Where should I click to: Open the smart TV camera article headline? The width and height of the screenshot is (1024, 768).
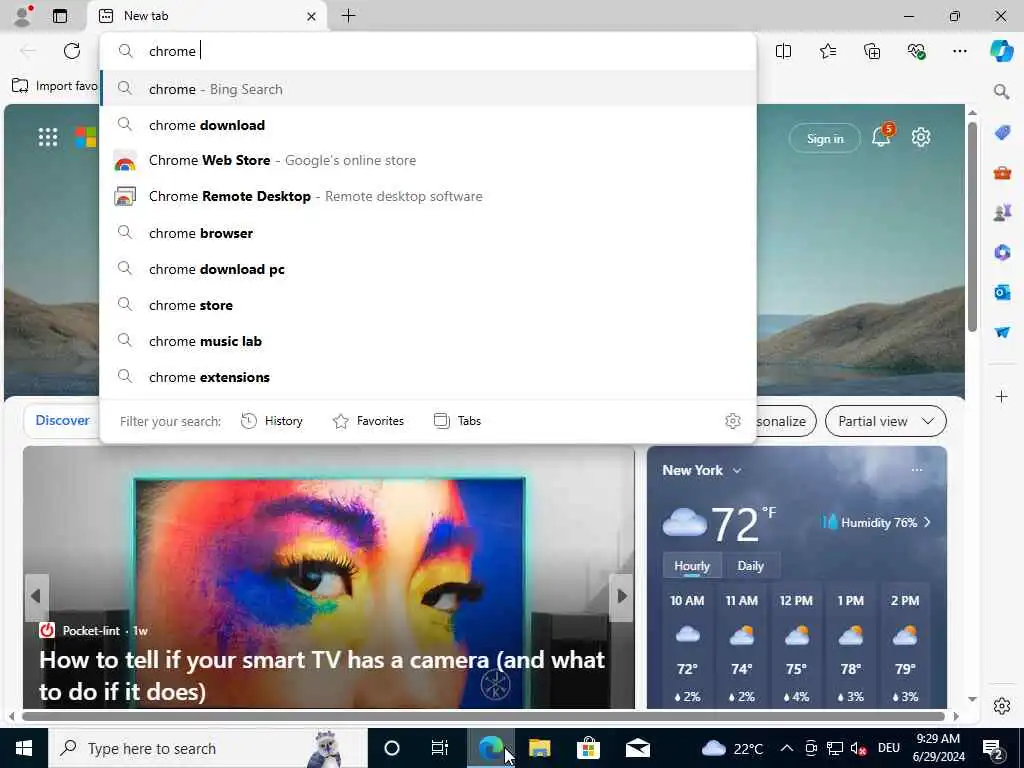pos(322,675)
